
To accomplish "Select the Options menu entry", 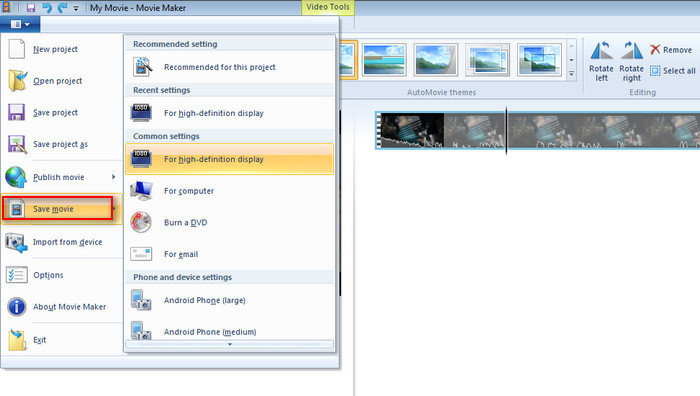I will [x=62, y=275].
